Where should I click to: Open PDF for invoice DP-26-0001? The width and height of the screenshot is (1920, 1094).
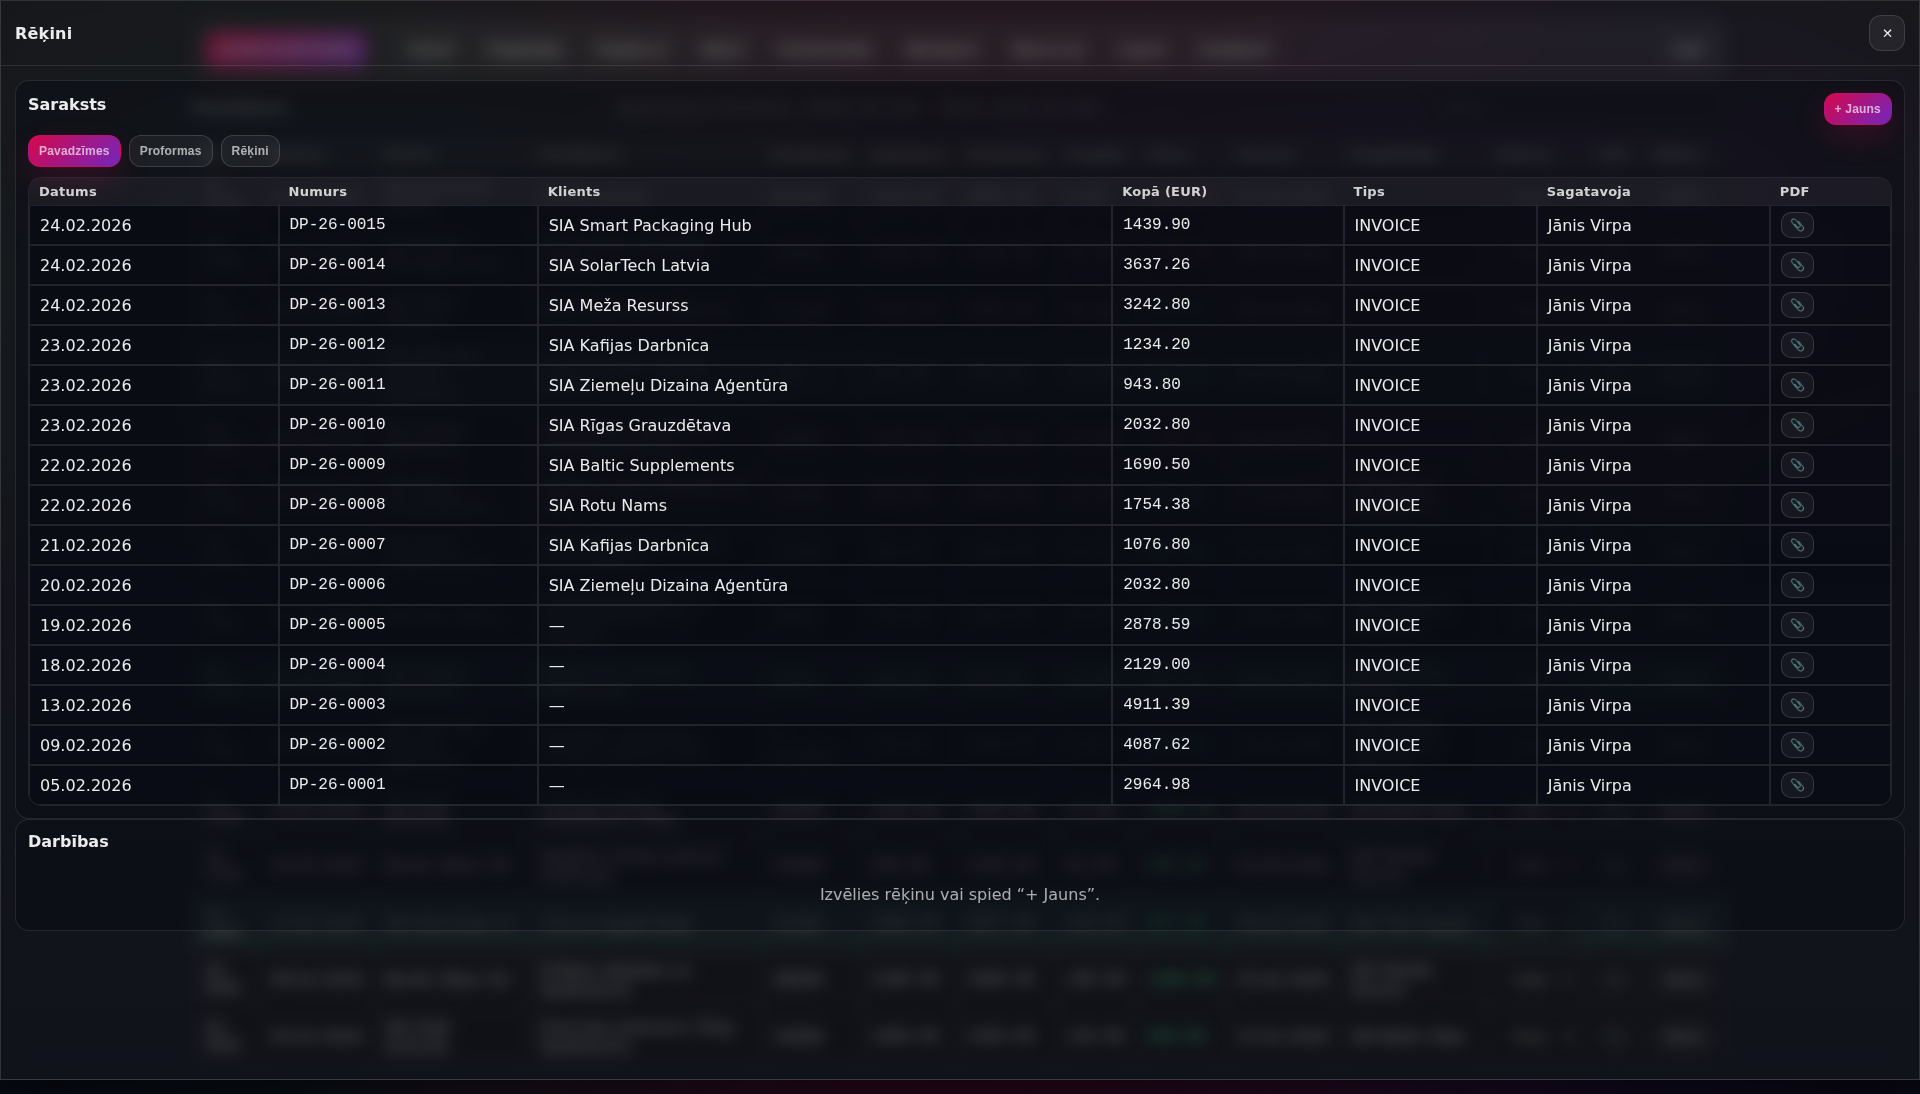[x=1797, y=785]
